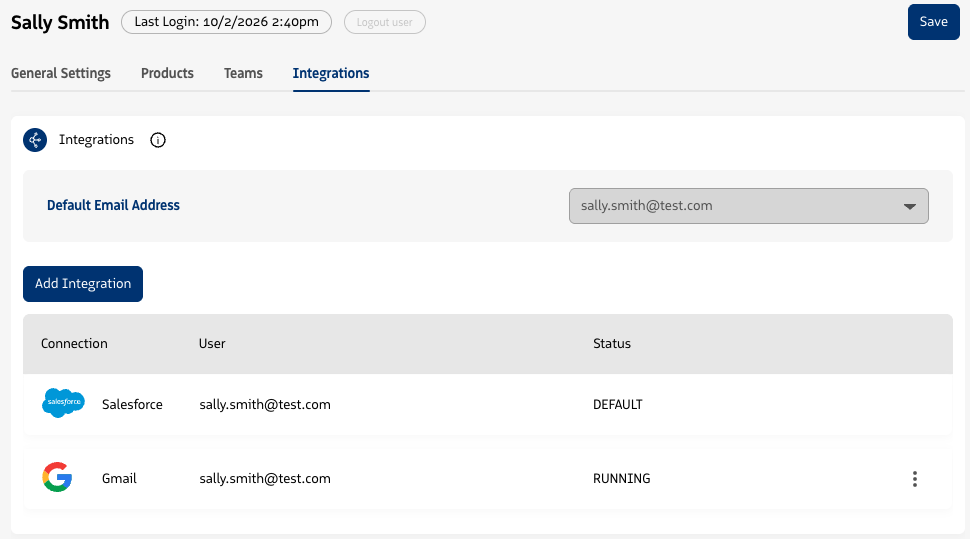Click the Save button

click(934, 22)
